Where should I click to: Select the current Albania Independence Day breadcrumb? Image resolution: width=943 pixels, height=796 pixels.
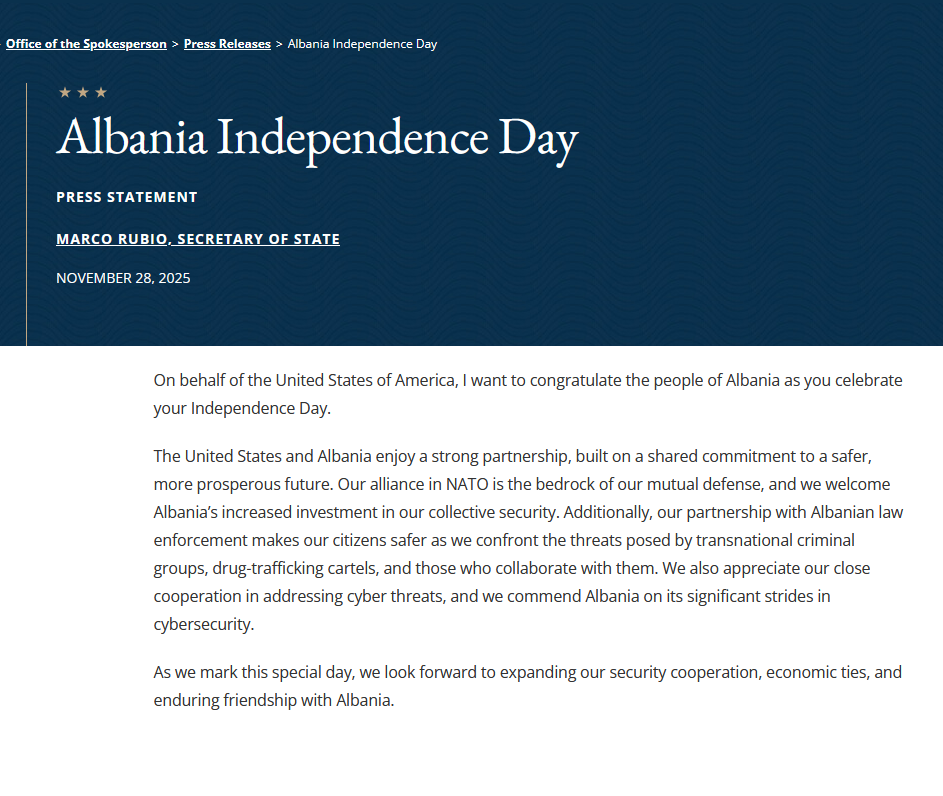(362, 44)
